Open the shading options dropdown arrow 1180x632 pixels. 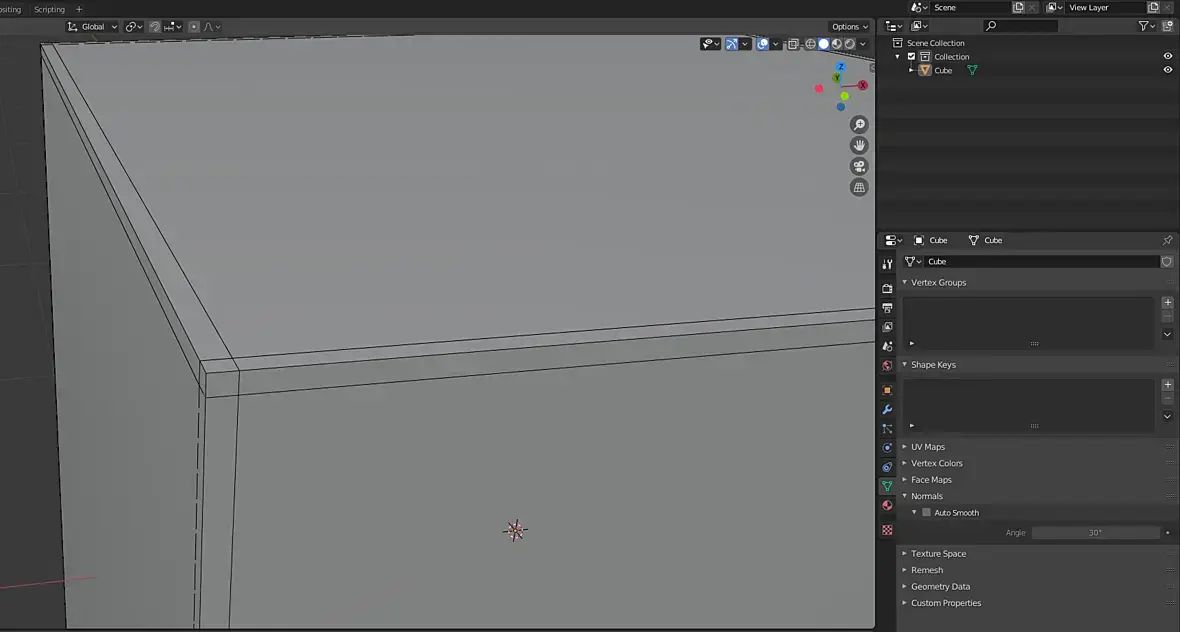point(863,44)
